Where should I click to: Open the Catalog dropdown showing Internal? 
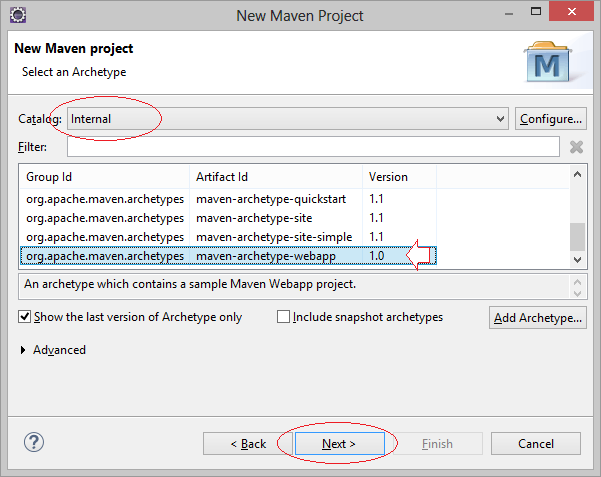coord(288,119)
